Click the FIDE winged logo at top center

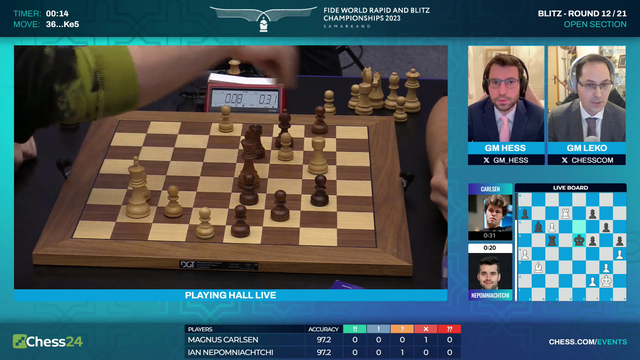[x=264, y=18]
